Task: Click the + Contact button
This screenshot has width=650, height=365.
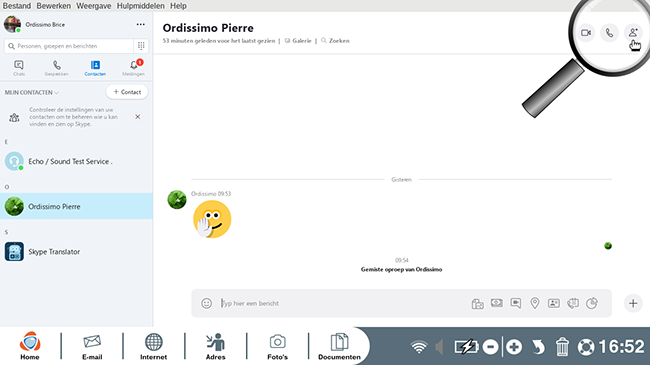Action: (x=127, y=92)
